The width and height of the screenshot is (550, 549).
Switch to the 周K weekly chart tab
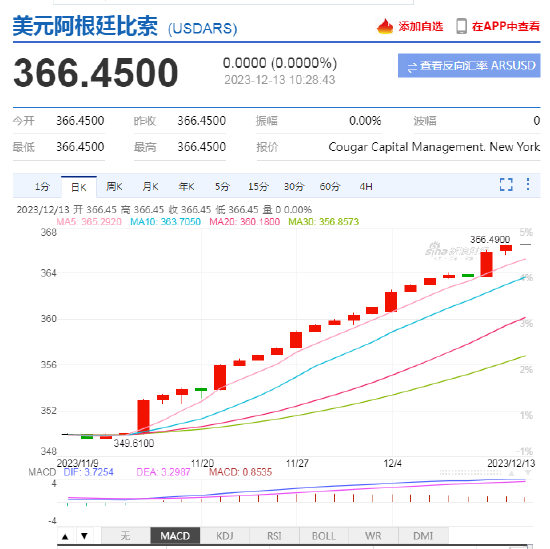[114, 187]
